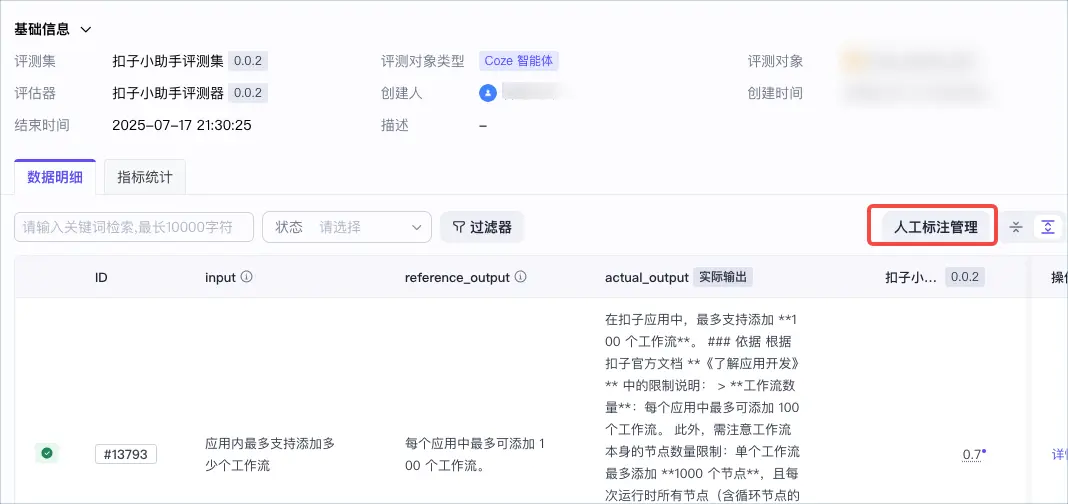Screen dimensions: 1068x504
Task: Click the 0.7 score value
Action: coord(972,454)
